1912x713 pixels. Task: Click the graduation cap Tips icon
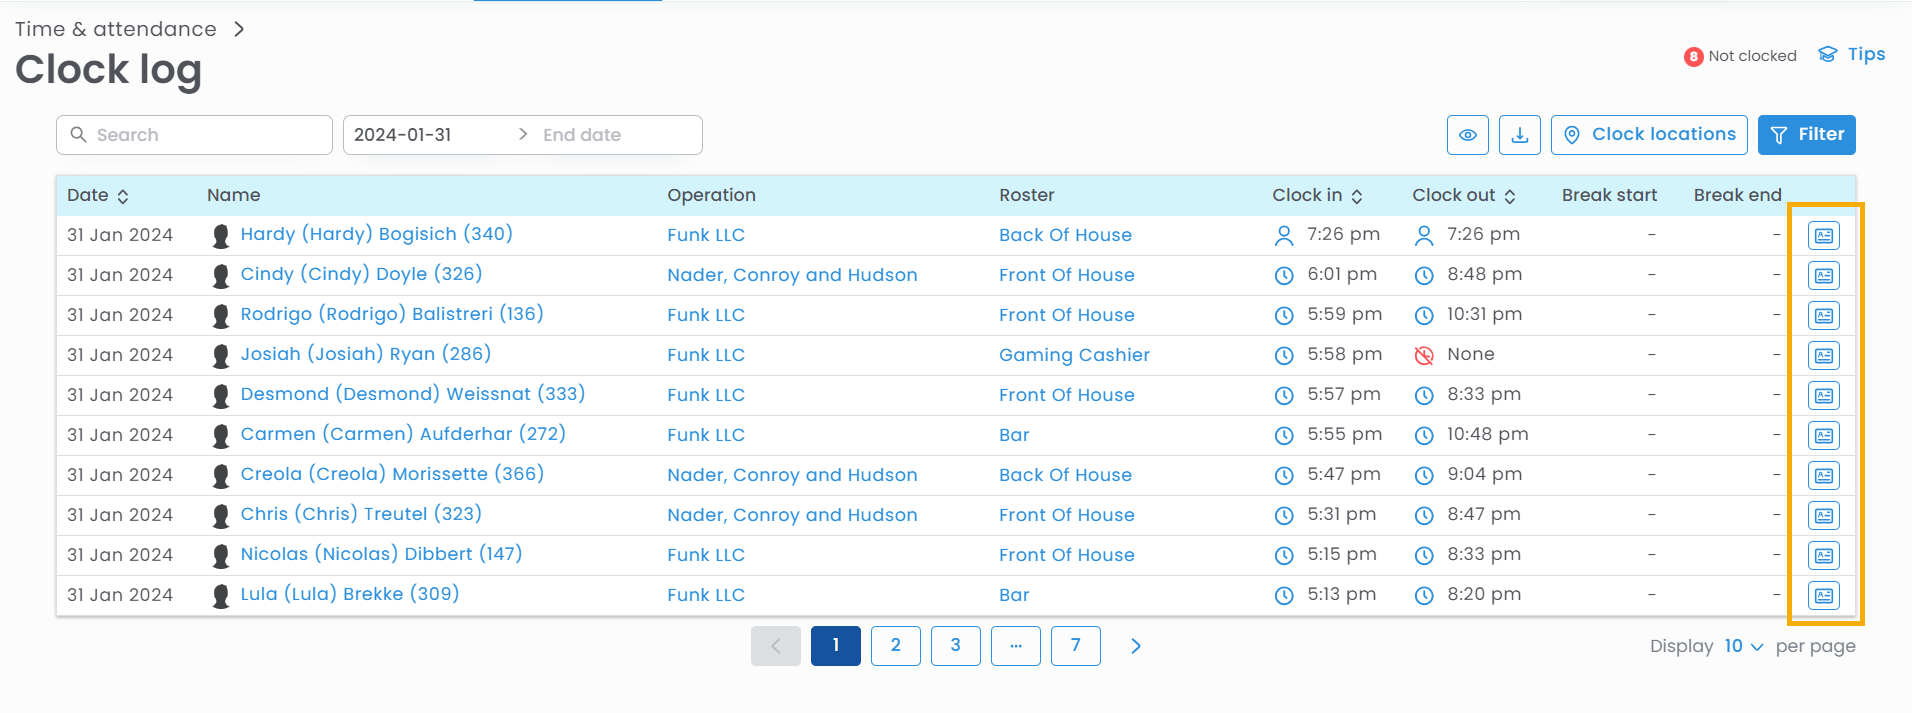pyautogui.click(x=1827, y=55)
